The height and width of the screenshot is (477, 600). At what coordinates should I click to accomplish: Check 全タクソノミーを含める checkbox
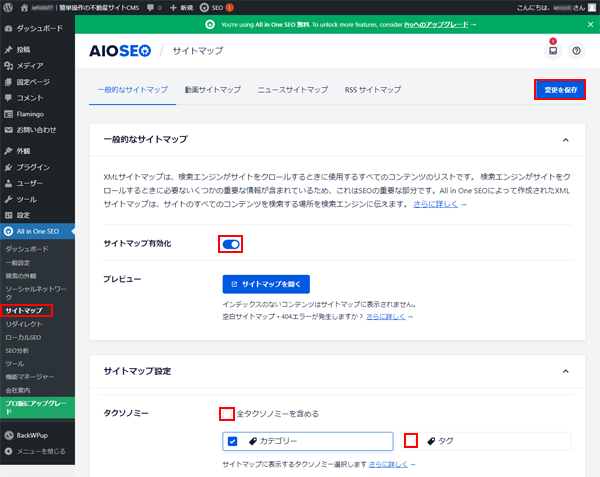pos(227,414)
